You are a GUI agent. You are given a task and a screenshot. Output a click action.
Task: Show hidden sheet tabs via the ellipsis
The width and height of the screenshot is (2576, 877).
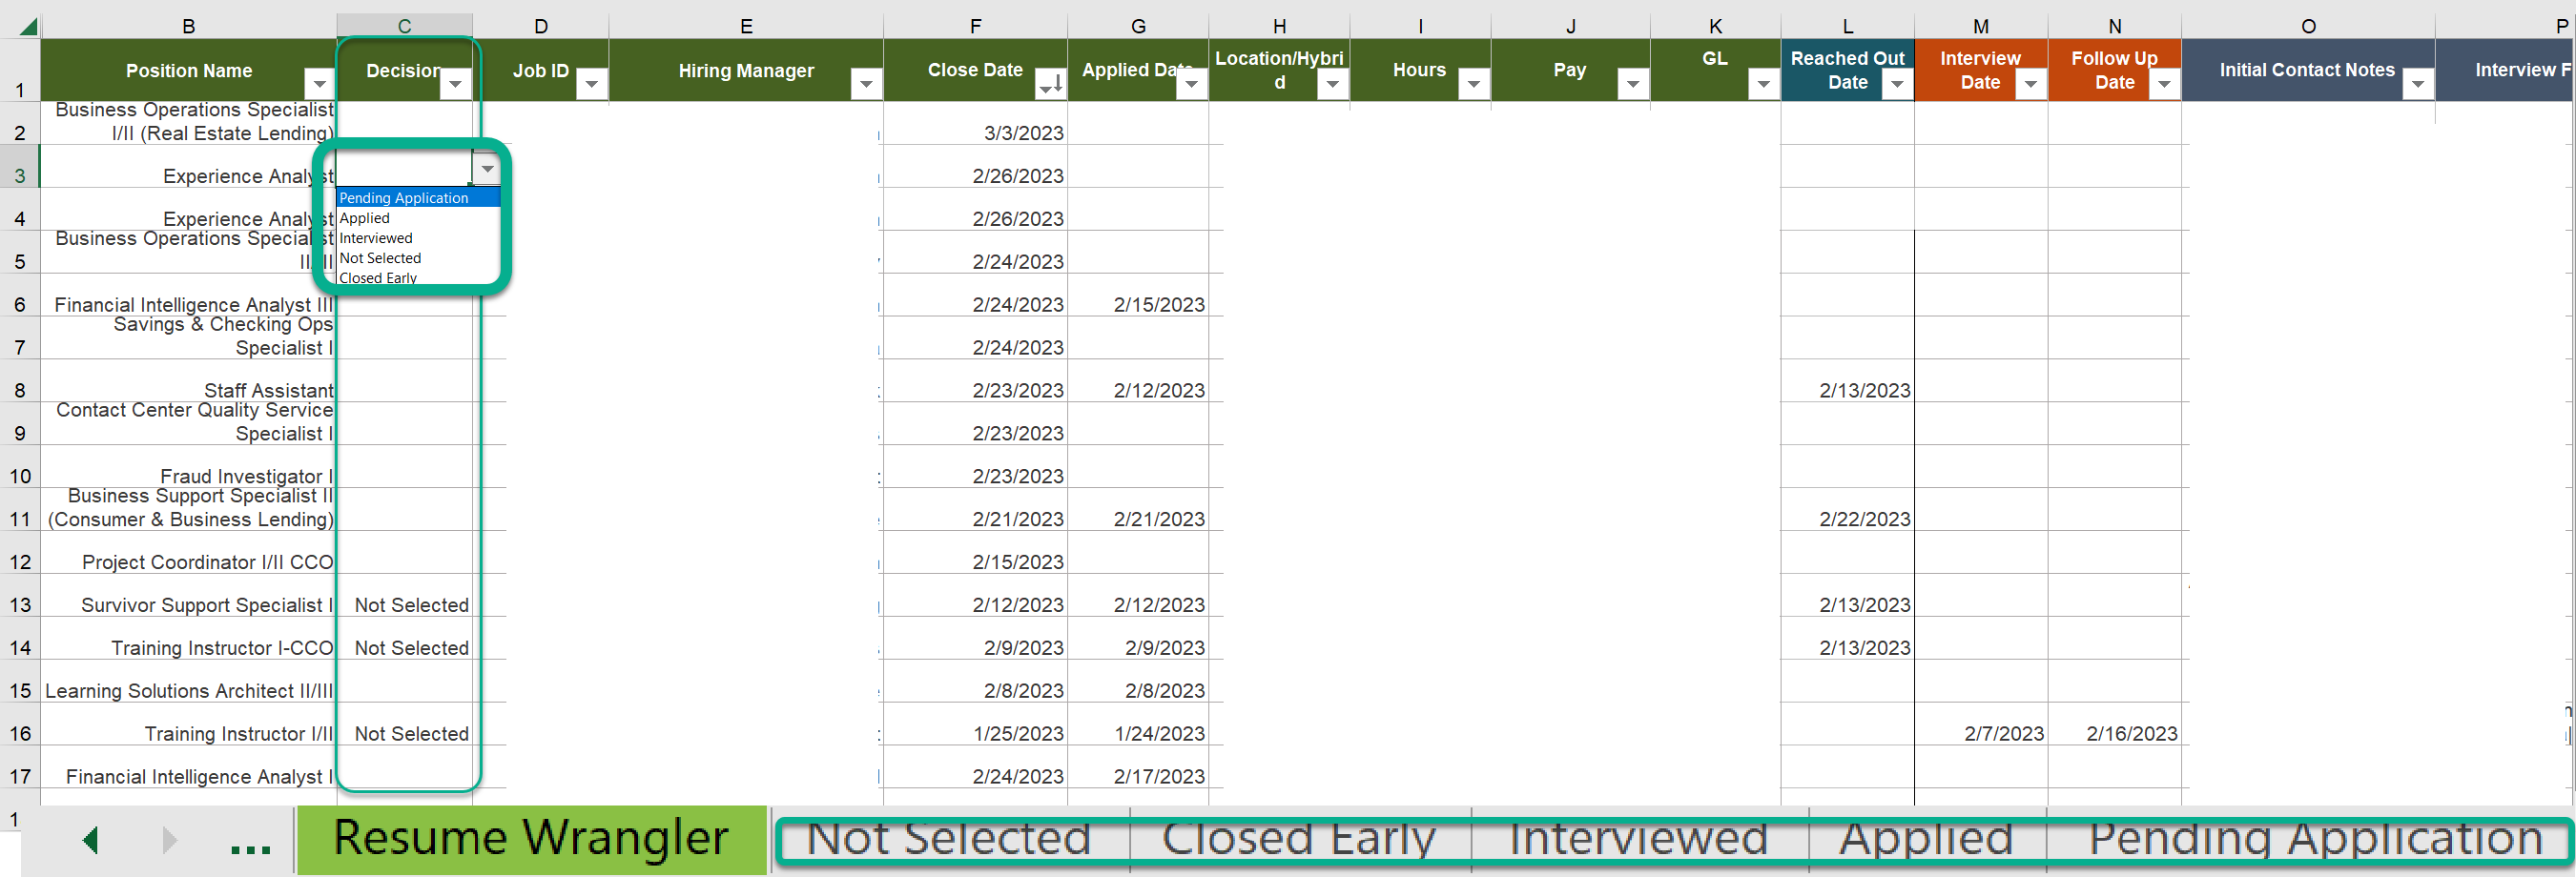250,847
